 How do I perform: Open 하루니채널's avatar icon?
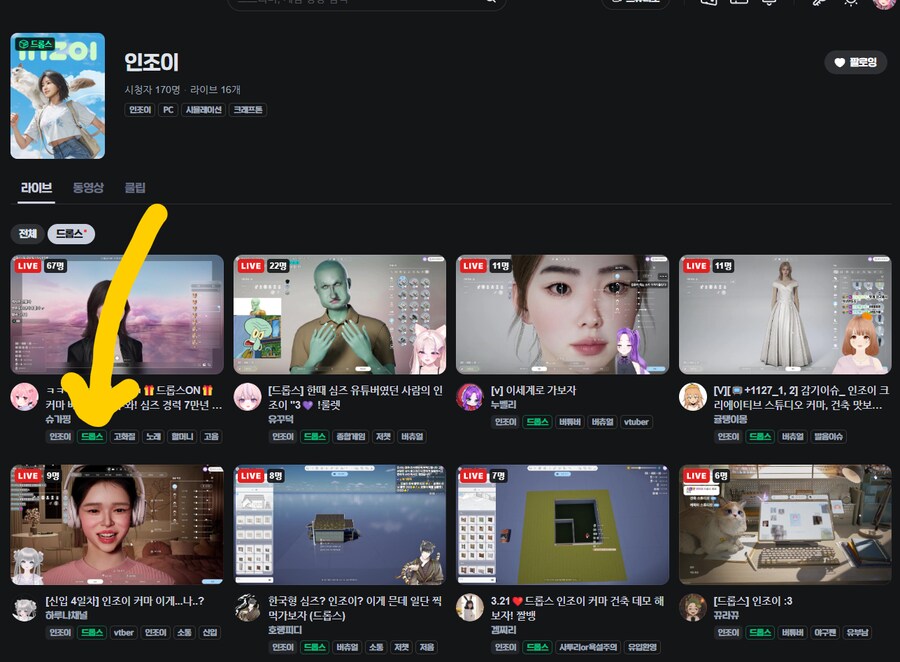pyautogui.click(x=25, y=608)
